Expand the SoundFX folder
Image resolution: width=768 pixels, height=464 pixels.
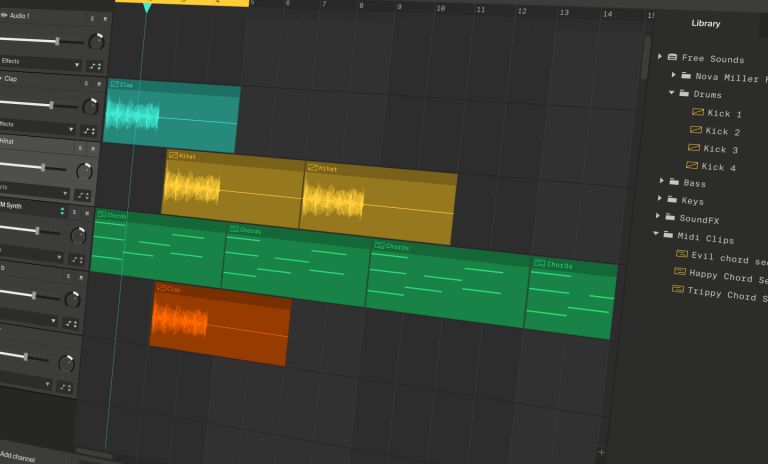coord(658,216)
